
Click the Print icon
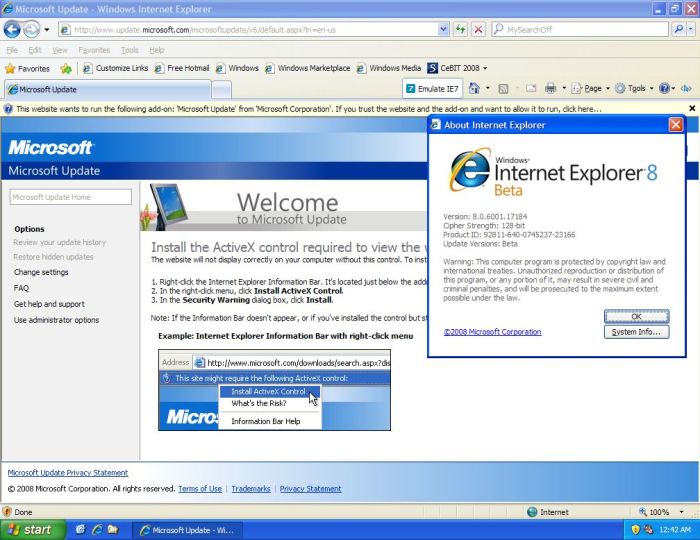[550, 88]
